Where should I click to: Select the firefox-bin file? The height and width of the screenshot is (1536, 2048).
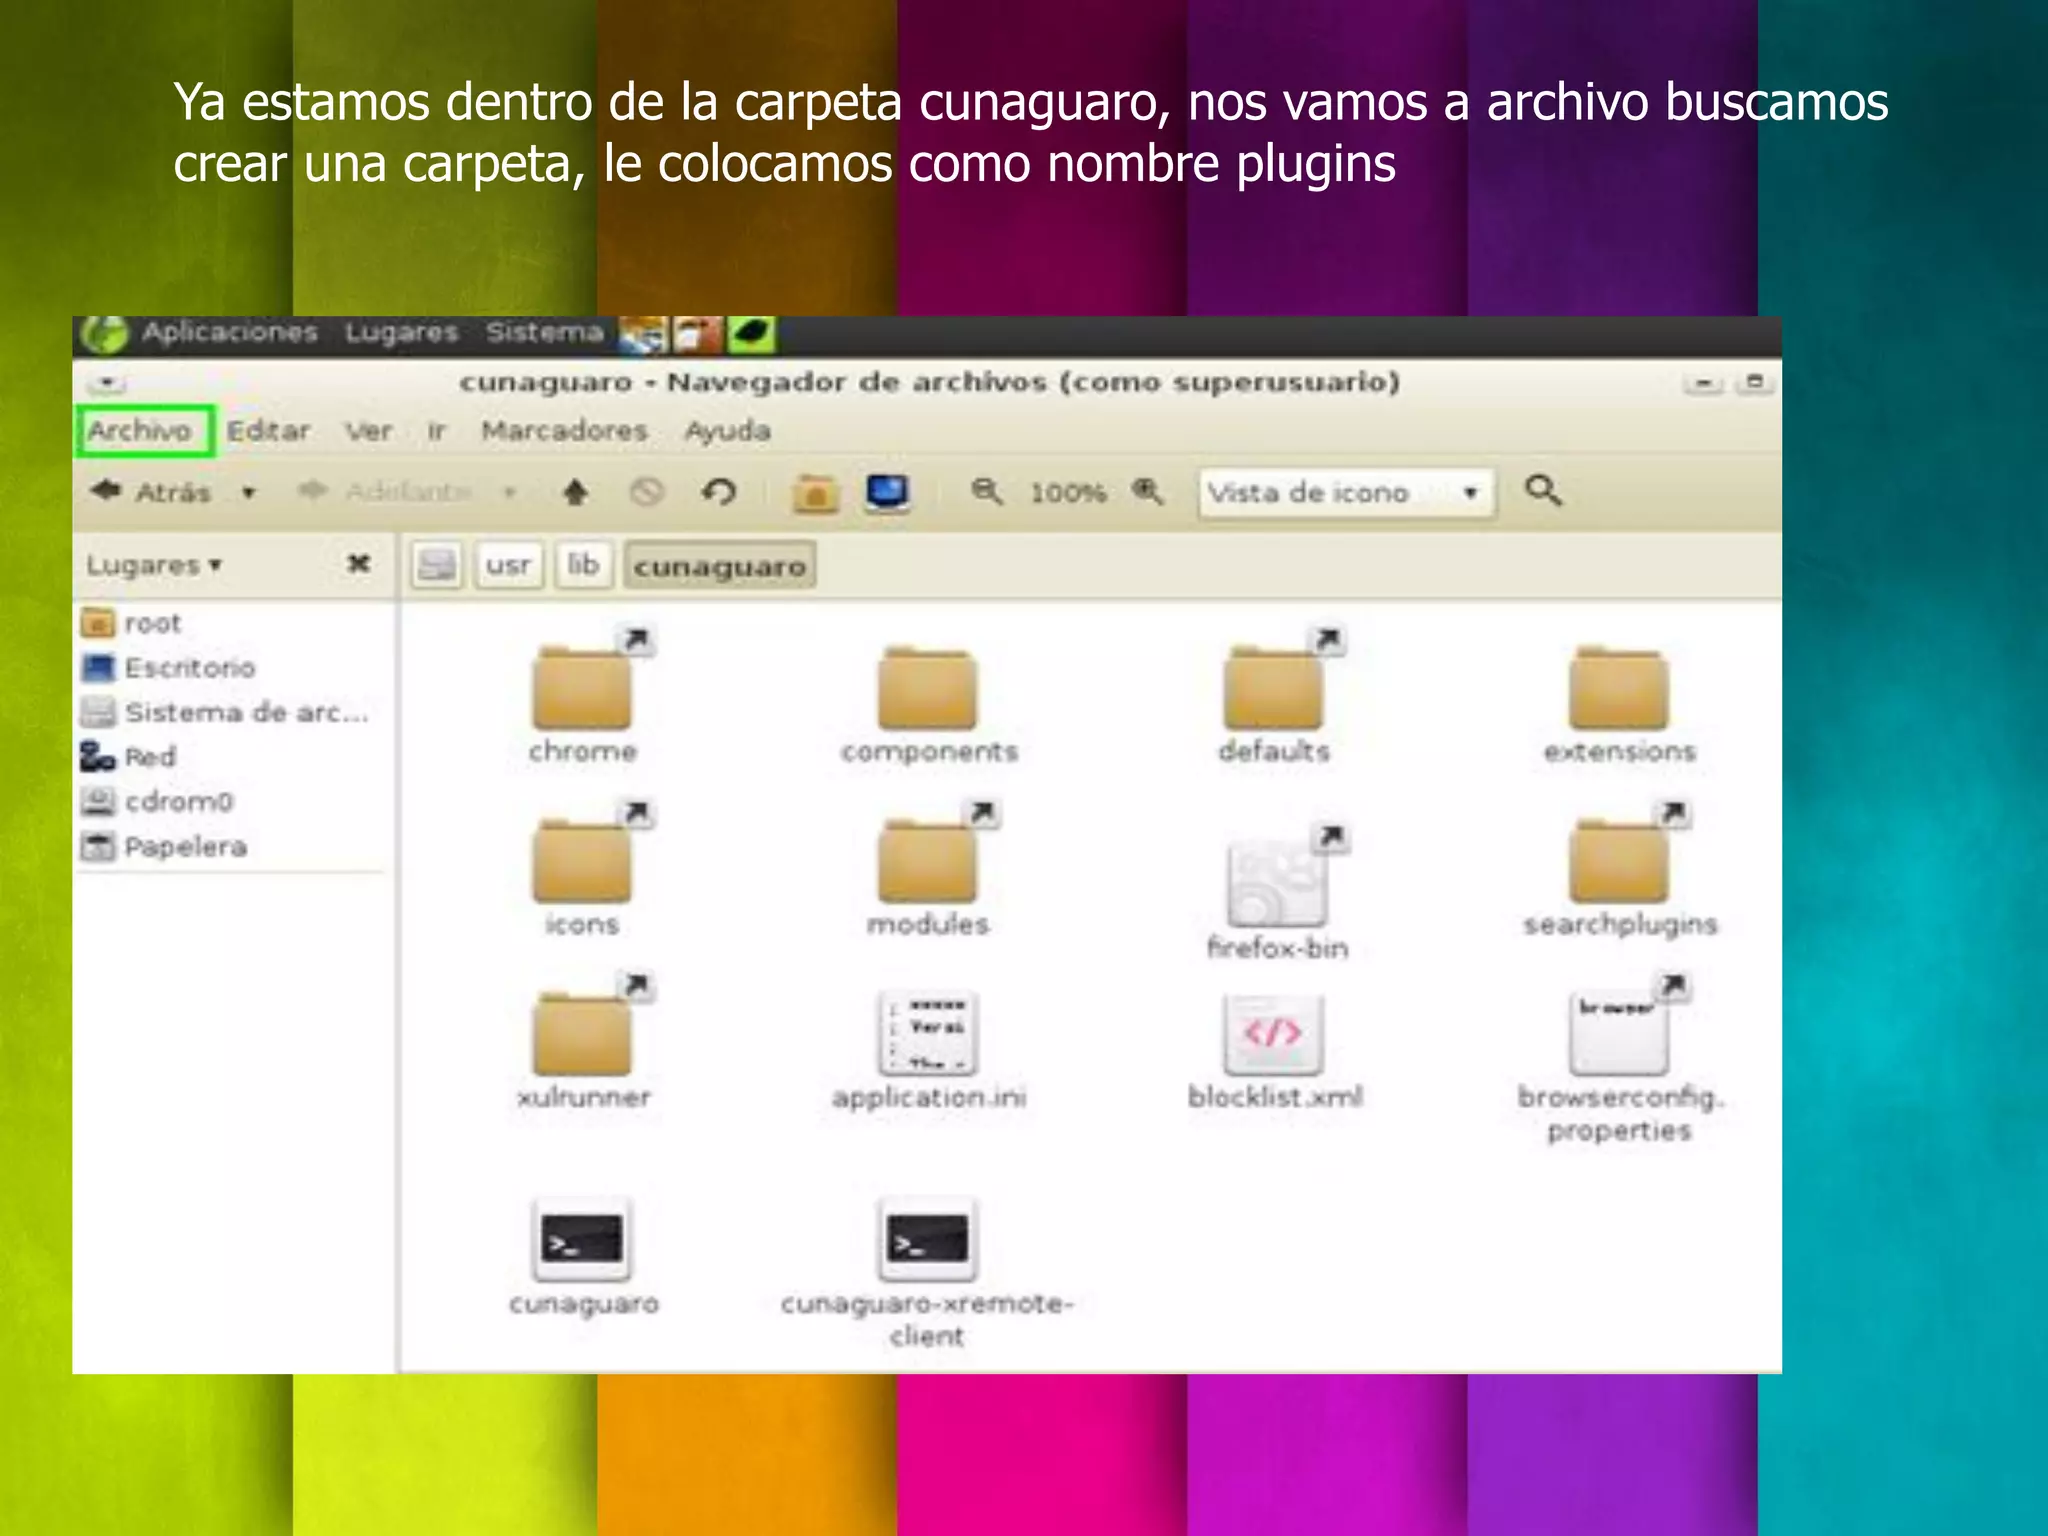(1278, 892)
